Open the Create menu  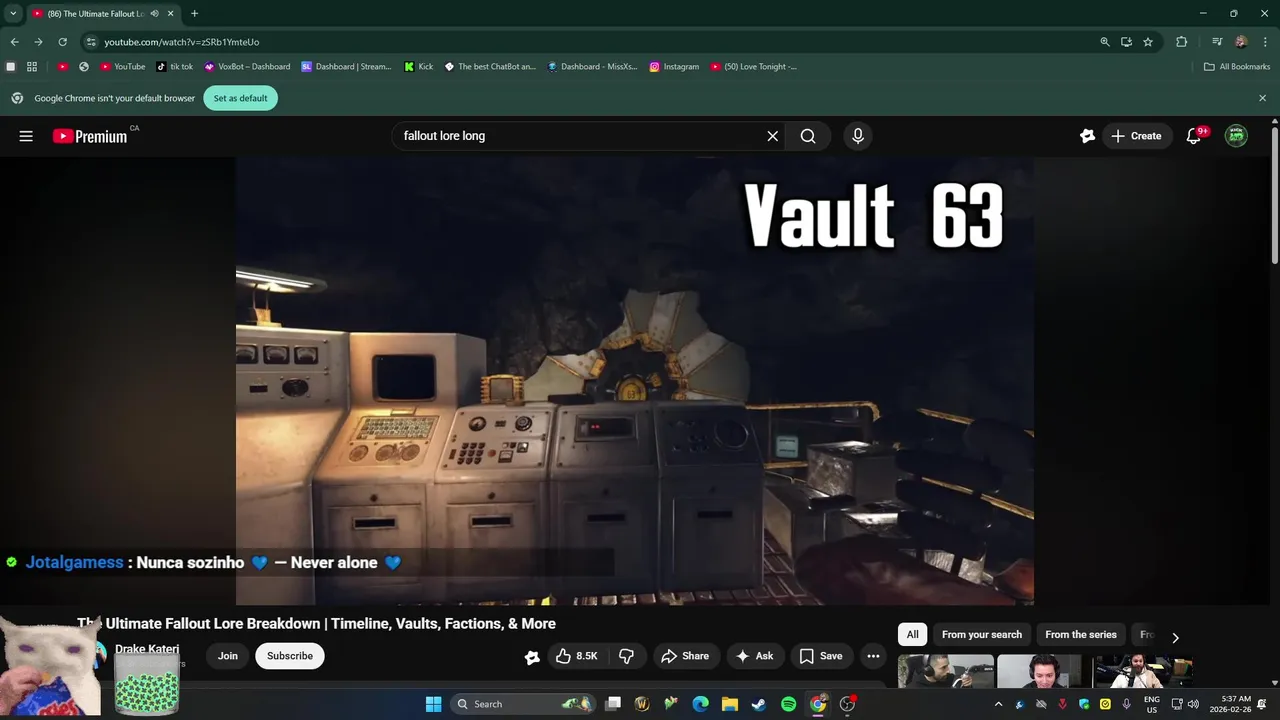1136,136
